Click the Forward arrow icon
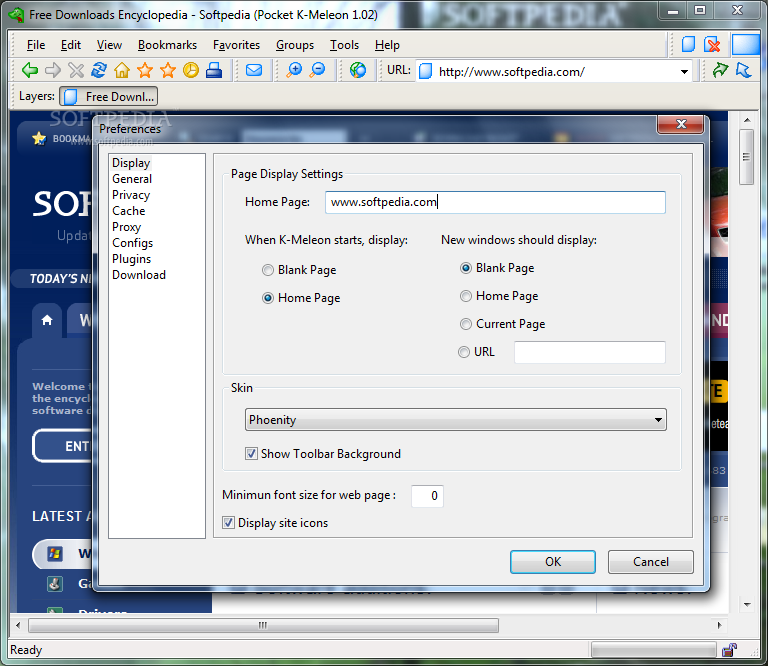 click(x=53, y=71)
